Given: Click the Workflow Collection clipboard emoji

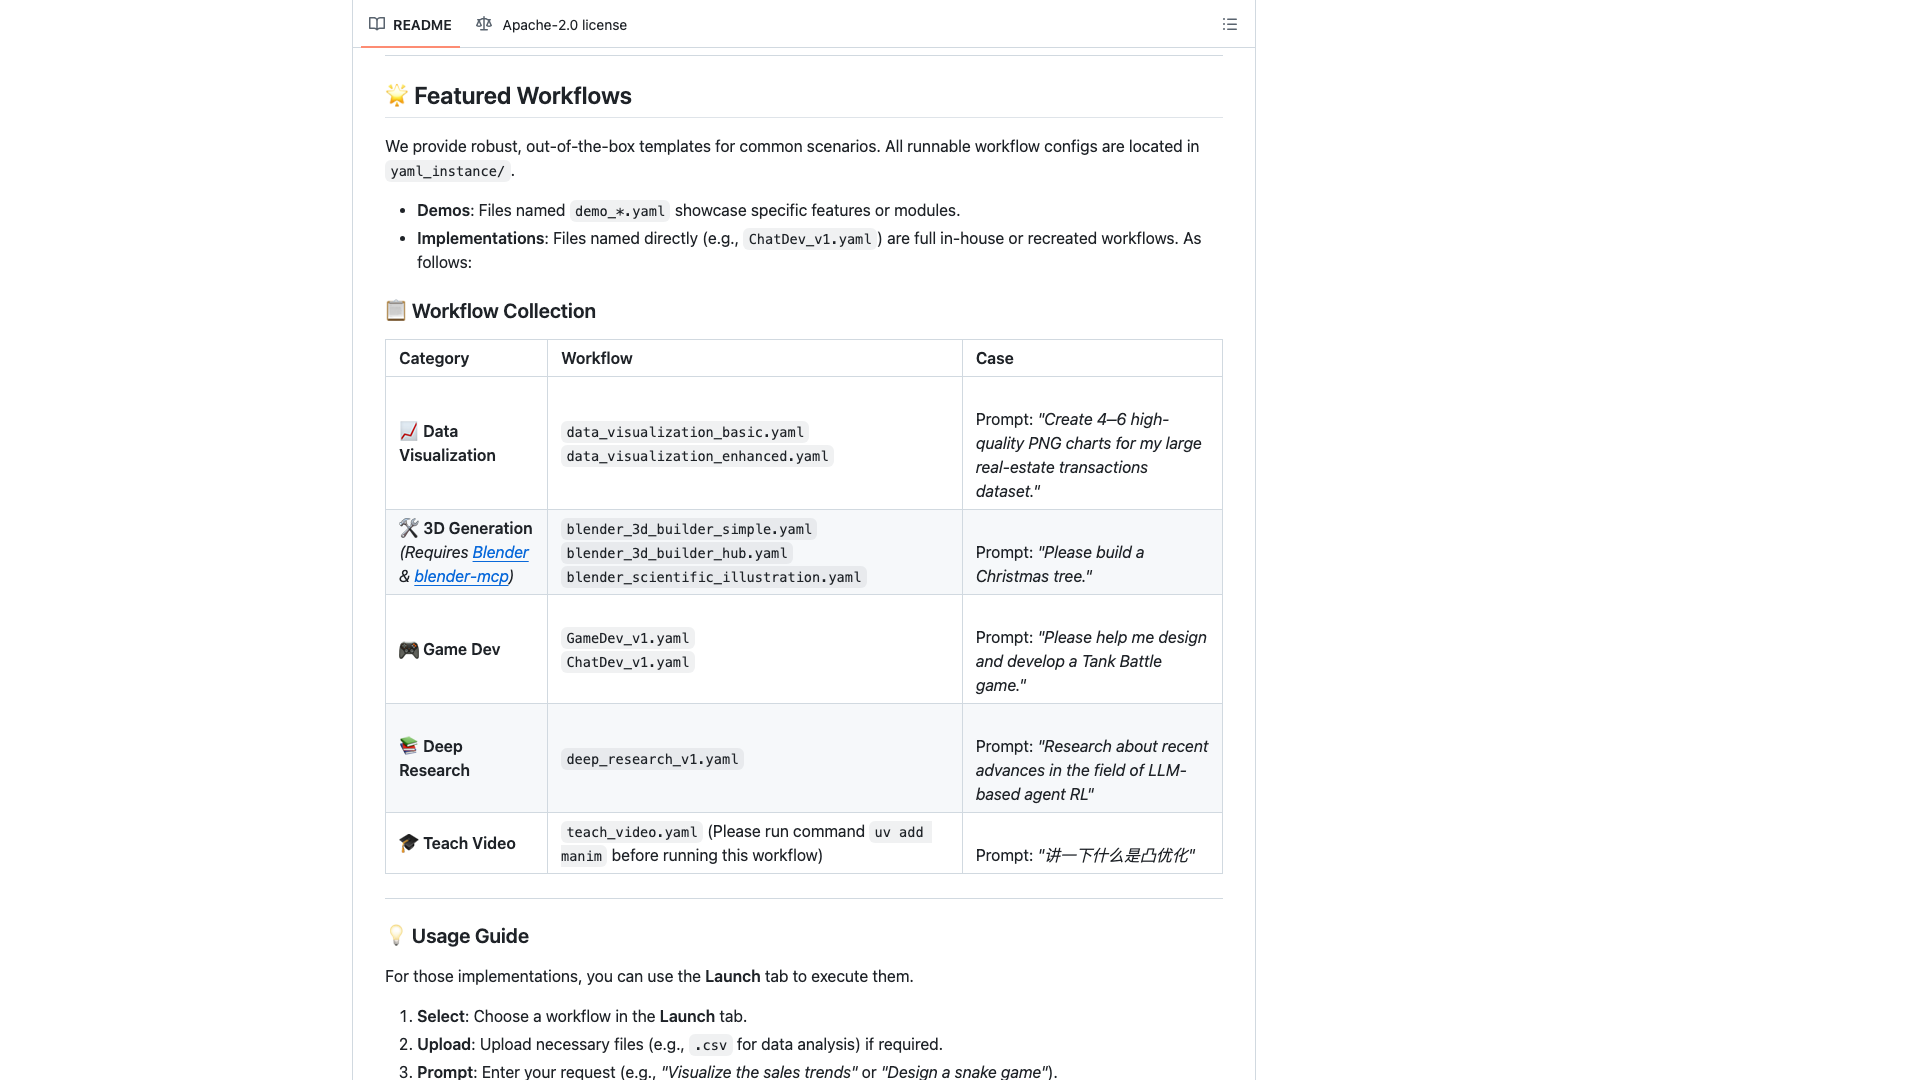Looking at the screenshot, I should (396, 310).
